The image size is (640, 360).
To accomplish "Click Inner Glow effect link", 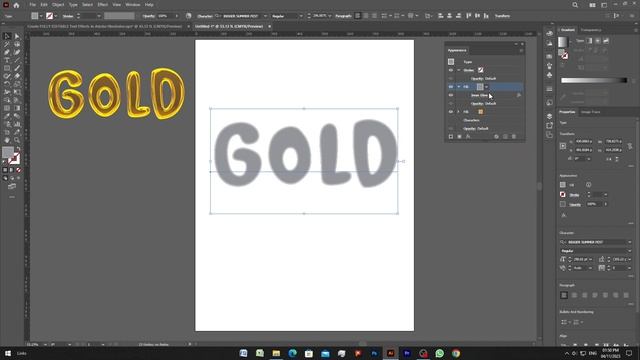I will click(479, 95).
